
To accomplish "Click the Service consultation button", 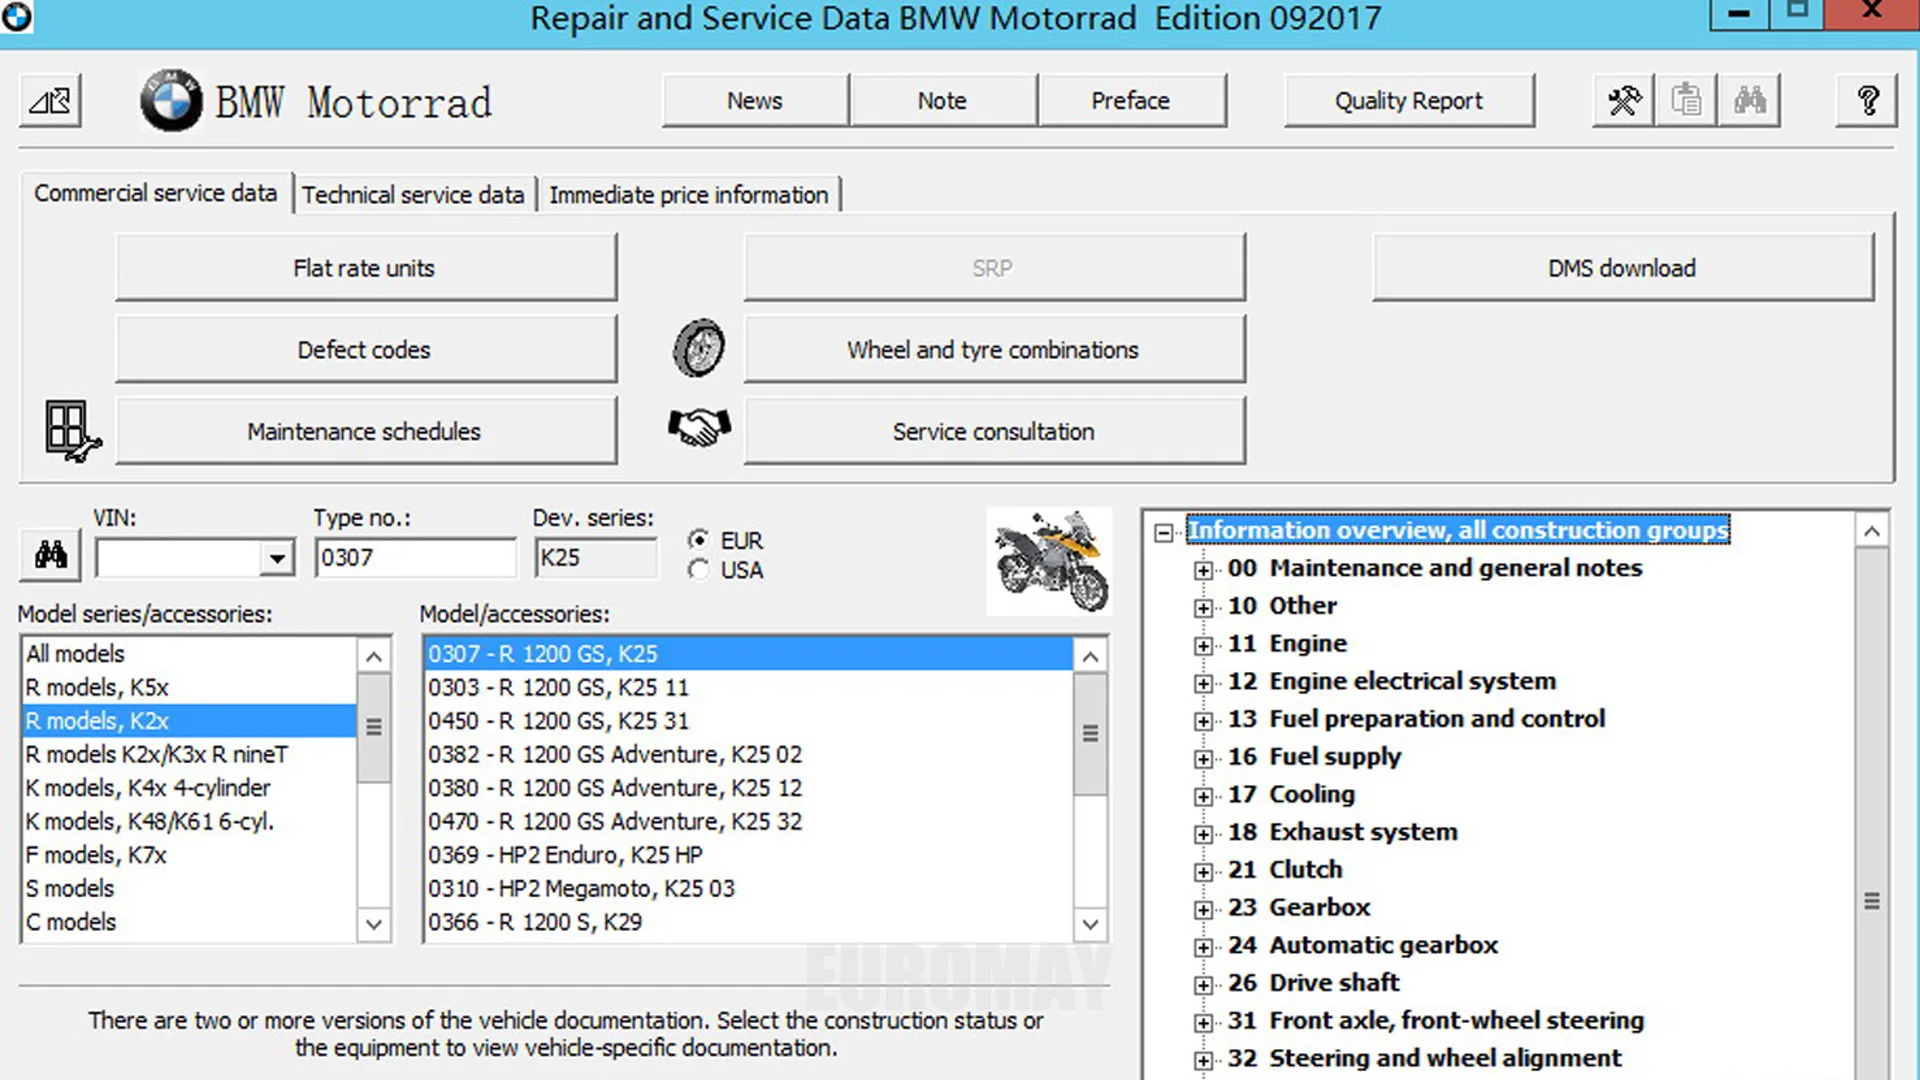I will coord(994,431).
